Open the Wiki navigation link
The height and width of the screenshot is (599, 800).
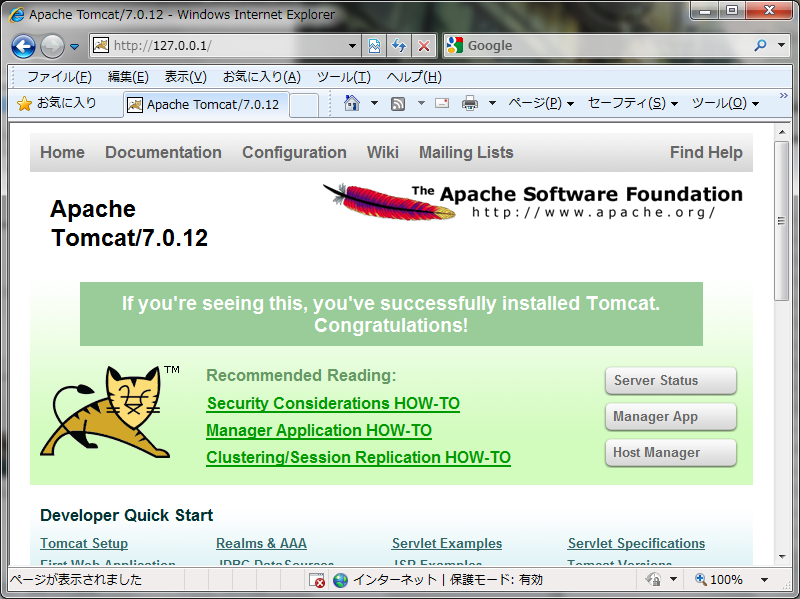383,153
